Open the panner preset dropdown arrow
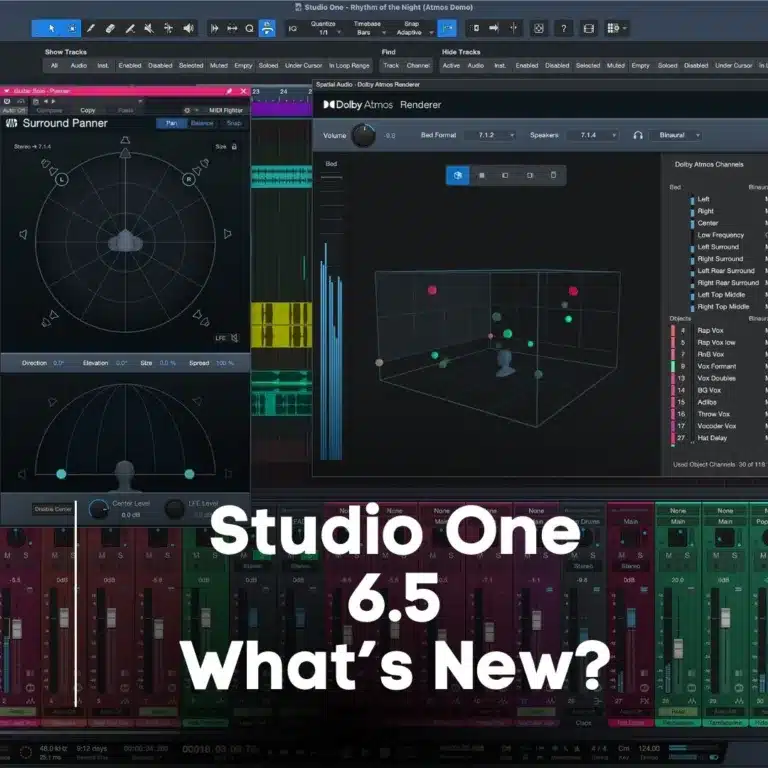Screen dimensions: 768x768 [x=140, y=101]
